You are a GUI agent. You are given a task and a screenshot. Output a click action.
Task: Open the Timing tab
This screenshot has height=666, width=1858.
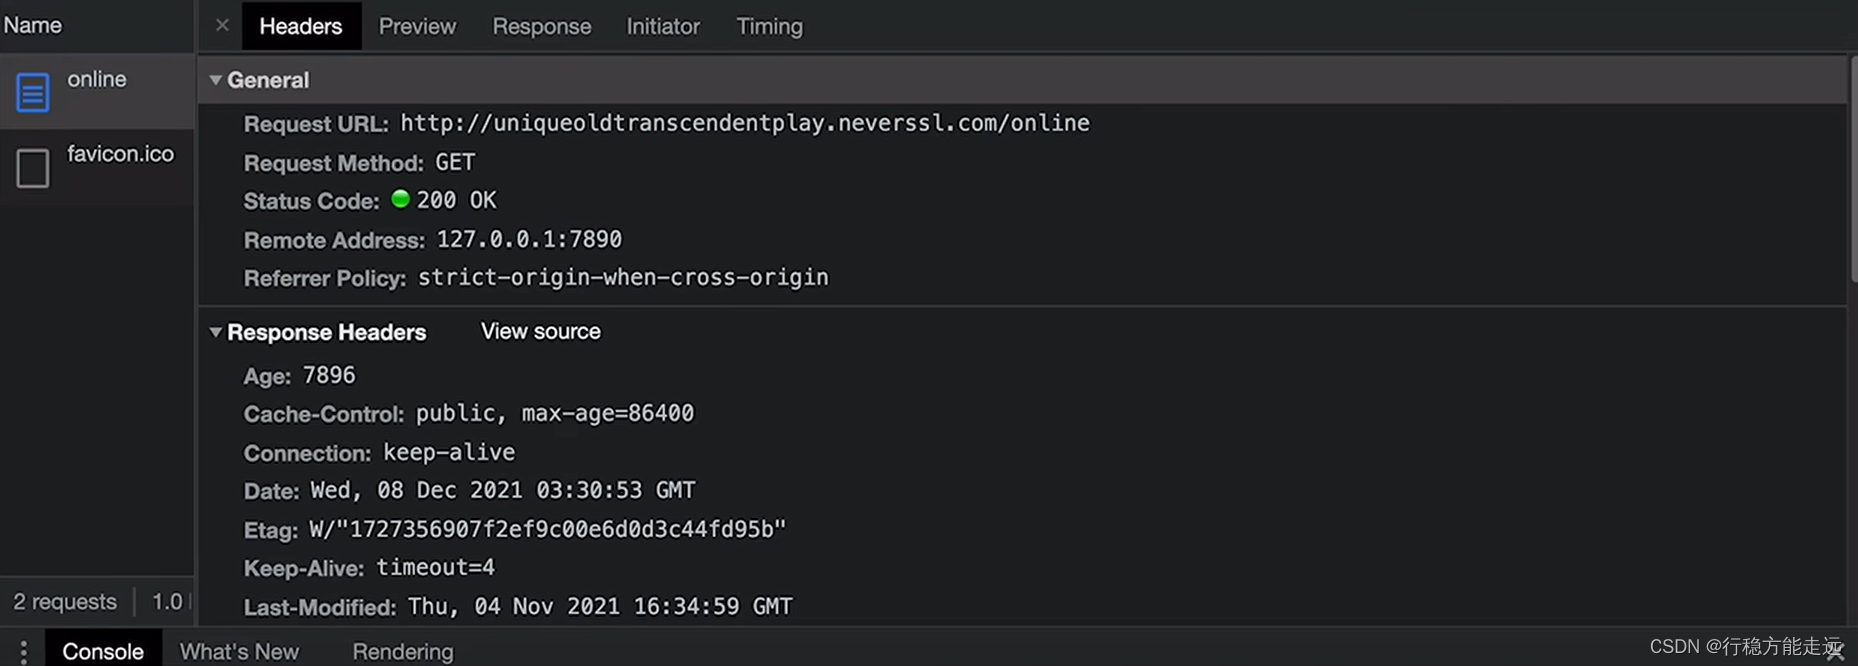[769, 26]
